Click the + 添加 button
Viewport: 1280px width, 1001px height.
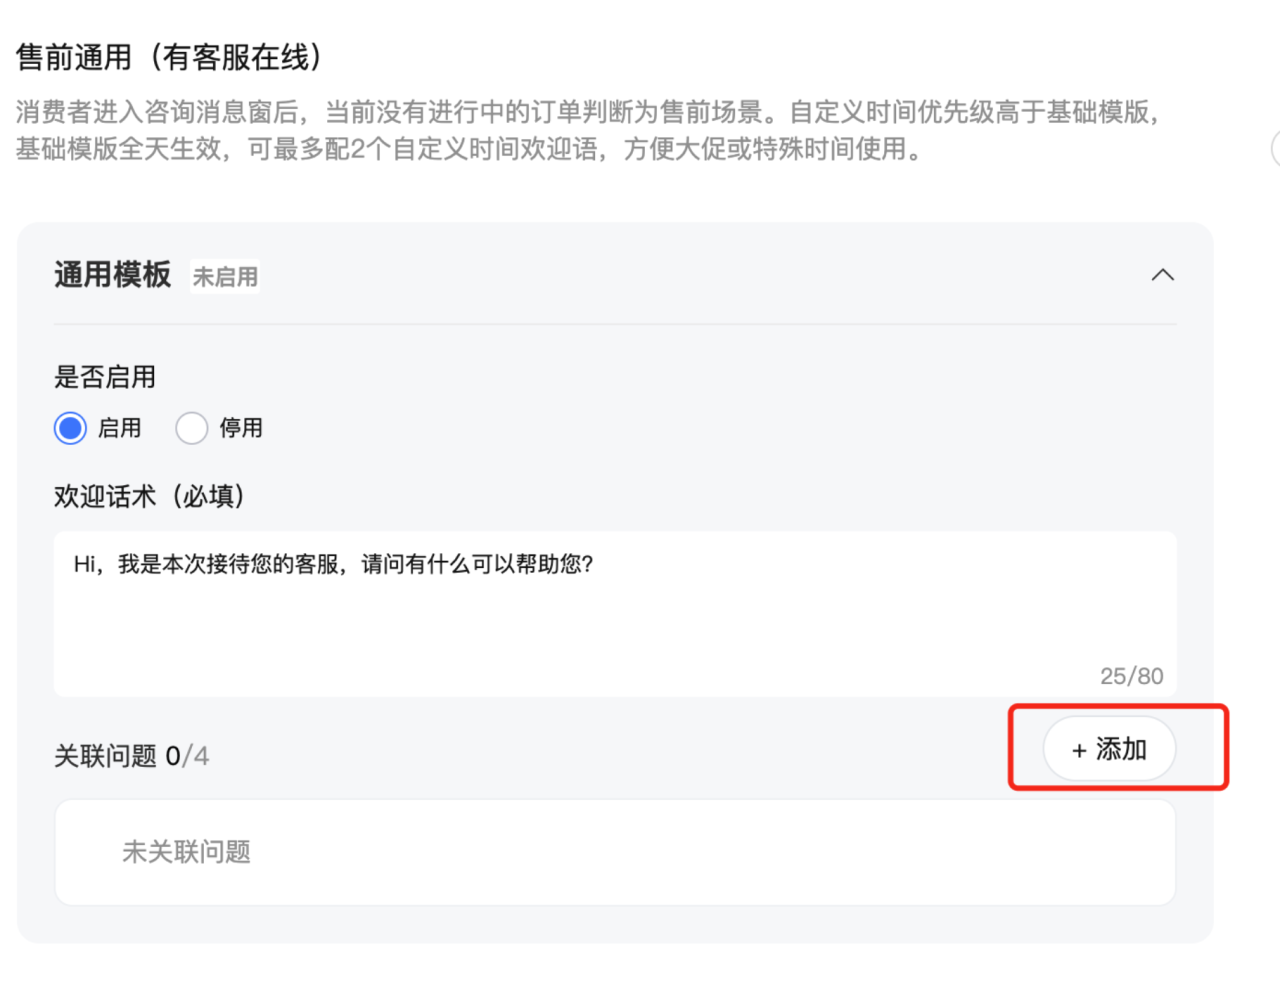(x=1109, y=749)
